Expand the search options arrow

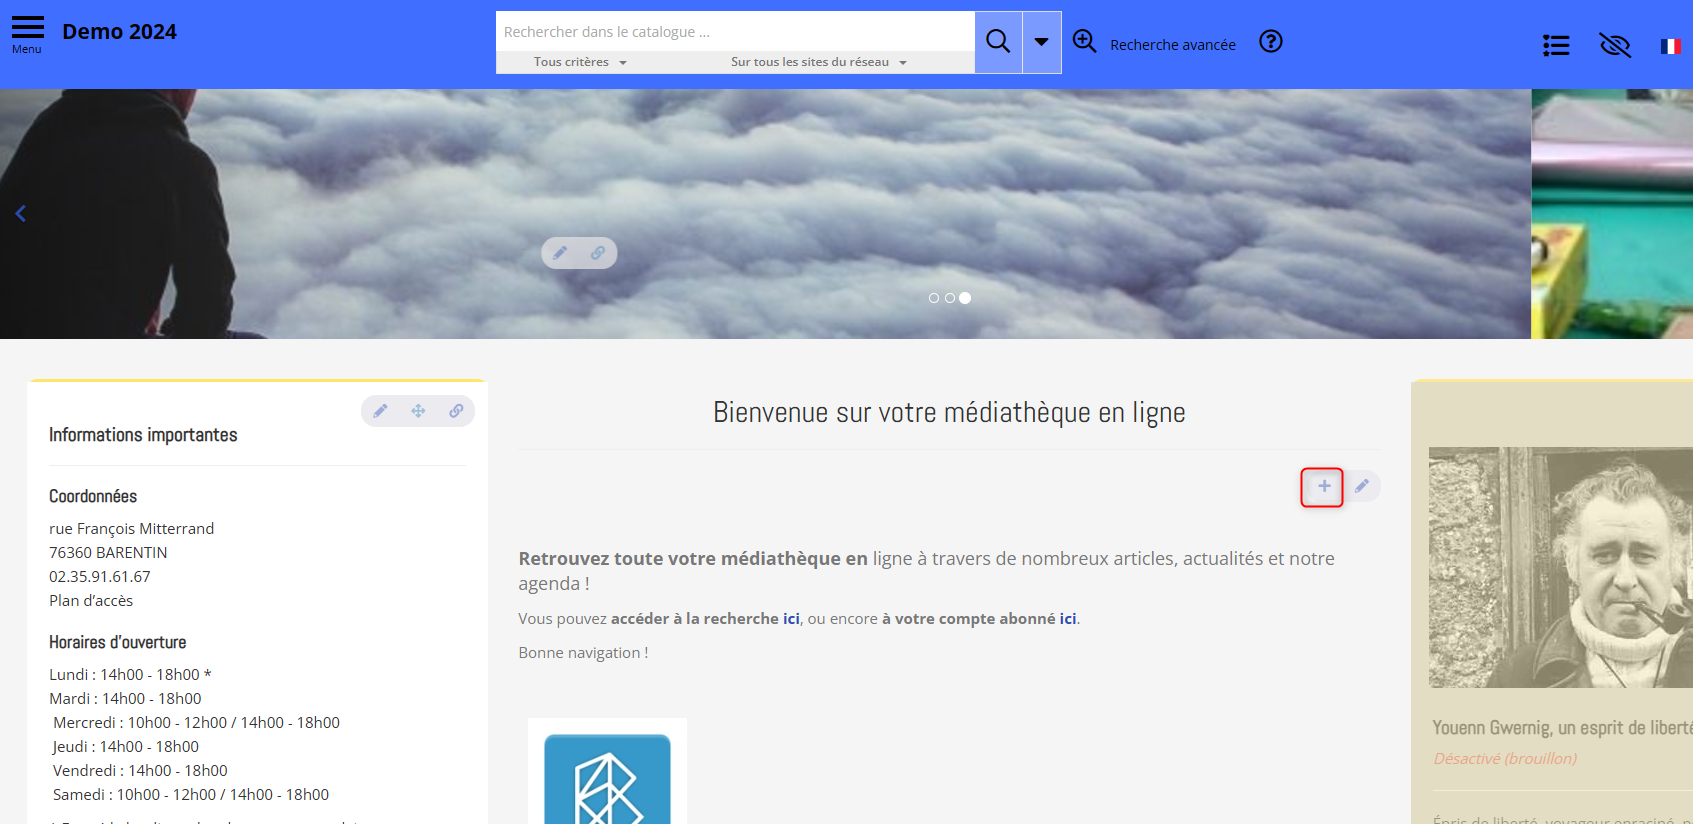[1041, 42]
